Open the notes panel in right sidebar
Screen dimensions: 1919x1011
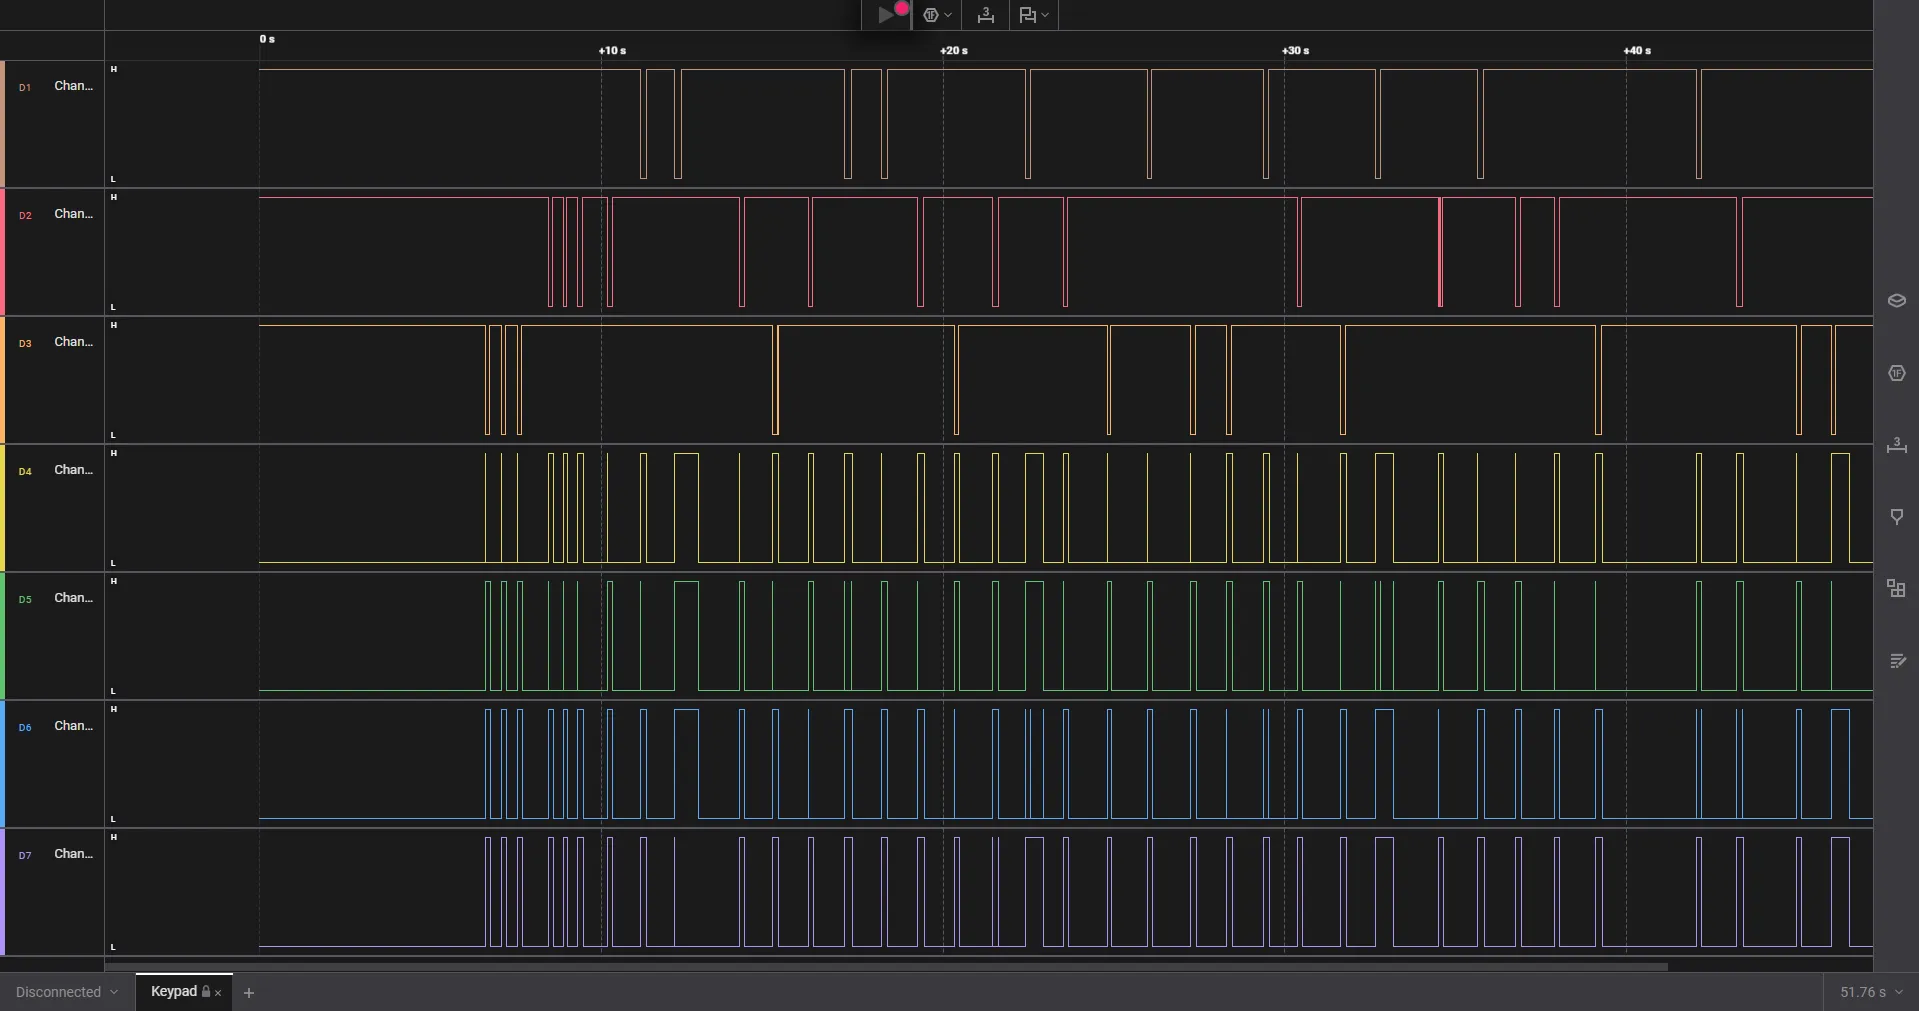[x=1896, y=661]
